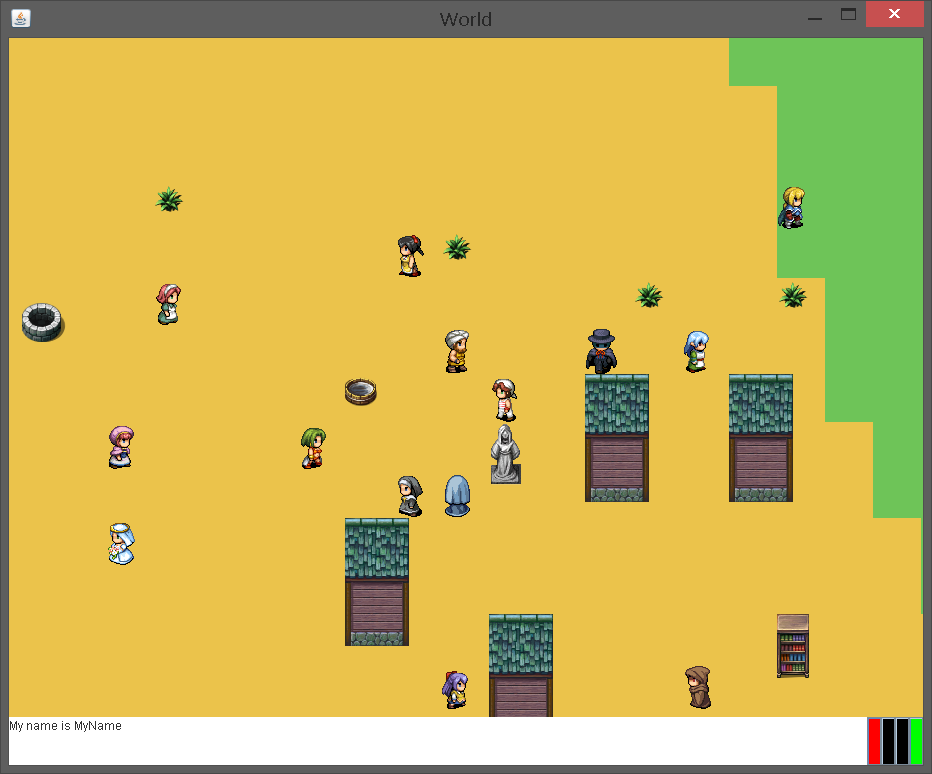Click the boy with white bandana
This screenshot has height=774, width=932.
click(505, 400)
